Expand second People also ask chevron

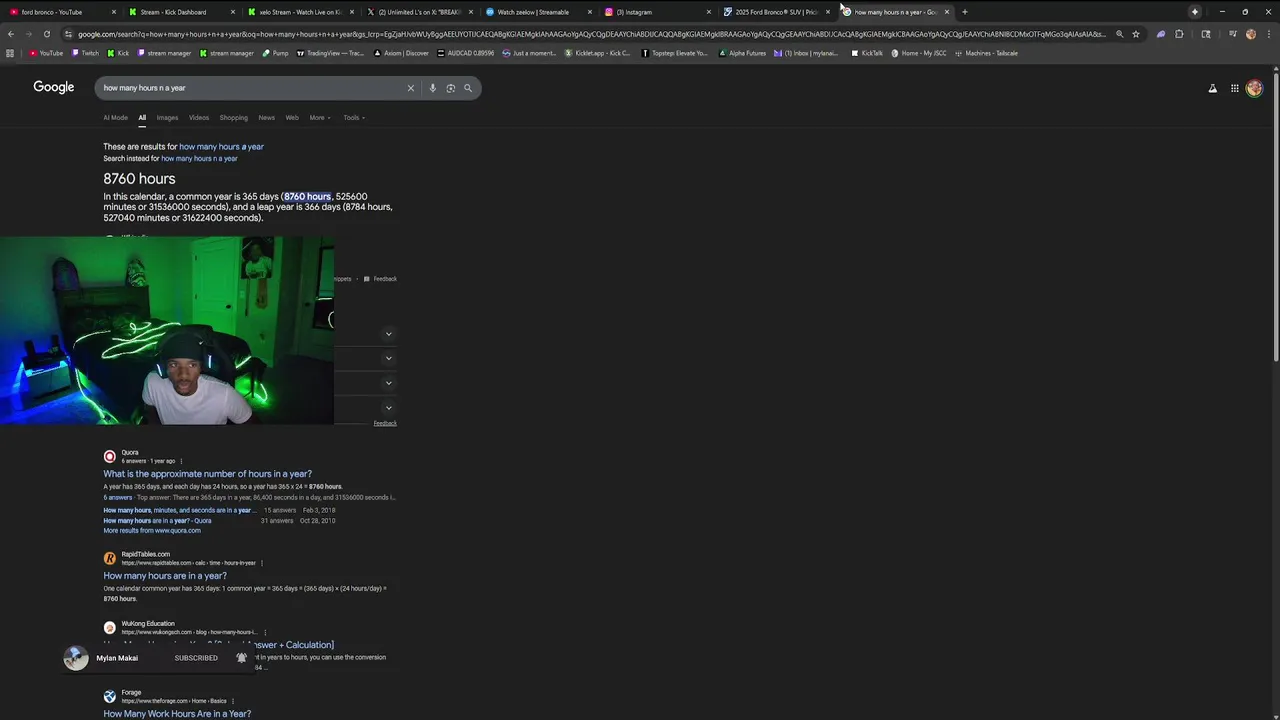(389, 358)
